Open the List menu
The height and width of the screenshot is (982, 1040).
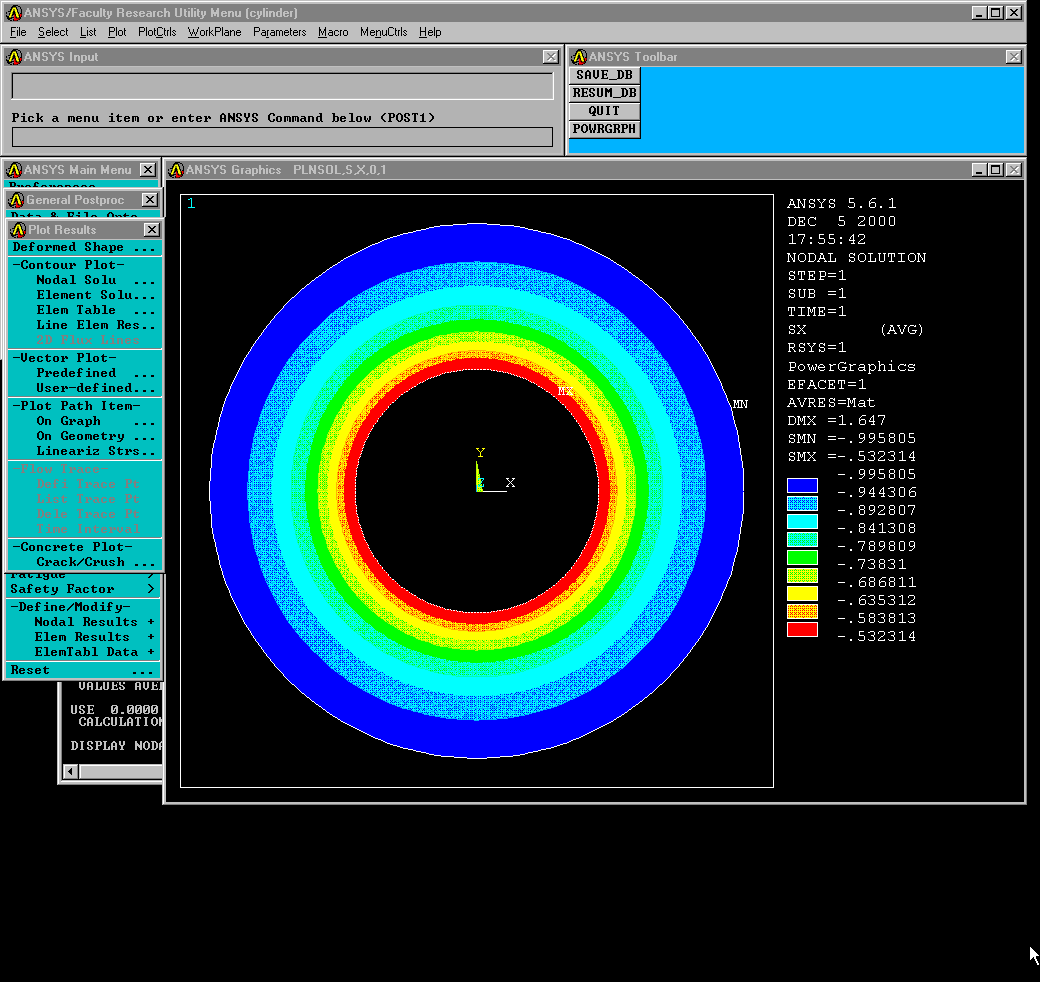pyautogui.click(x=88, y=32)
